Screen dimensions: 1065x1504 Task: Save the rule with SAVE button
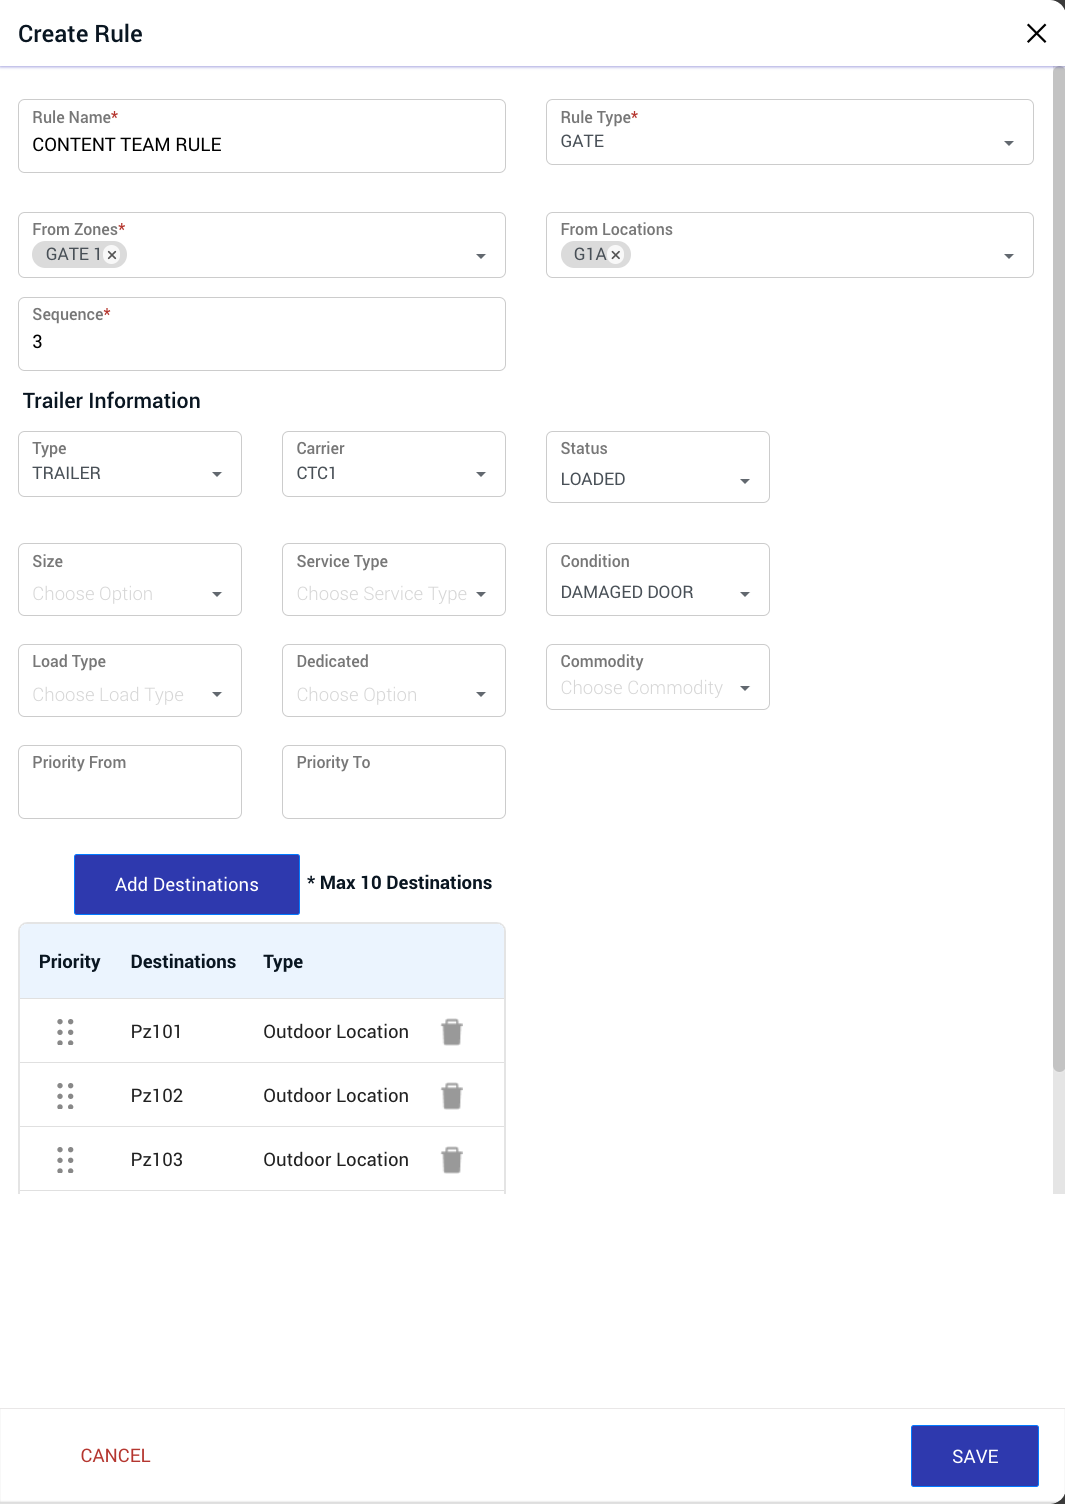[x=974, y=1456]
